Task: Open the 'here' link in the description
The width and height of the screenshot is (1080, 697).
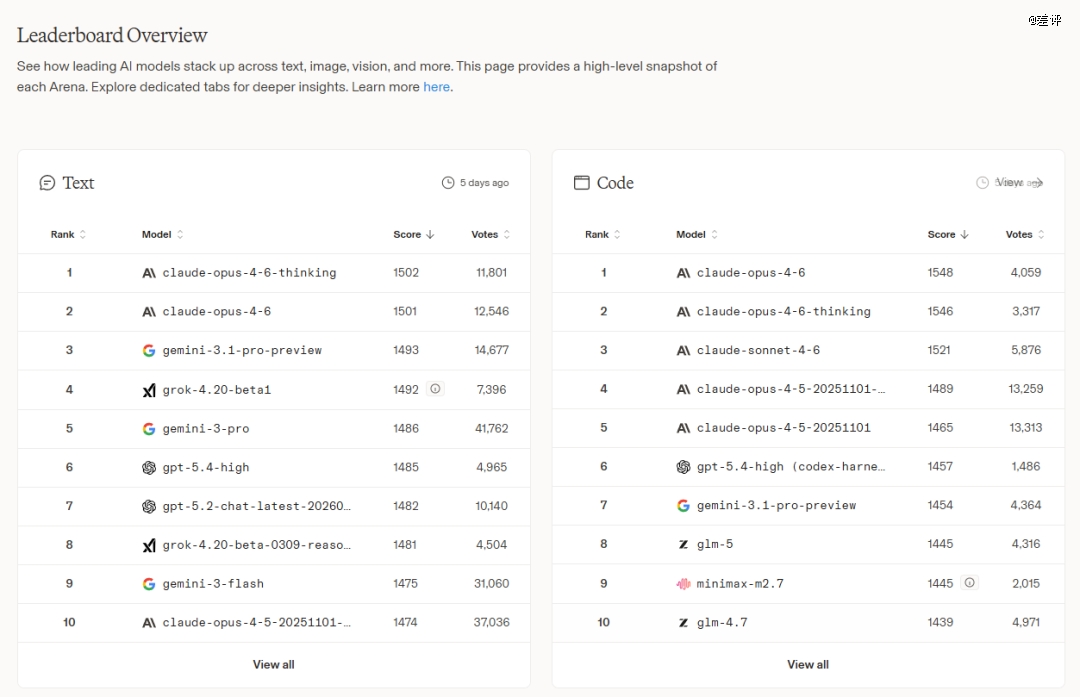Action: 436,87
